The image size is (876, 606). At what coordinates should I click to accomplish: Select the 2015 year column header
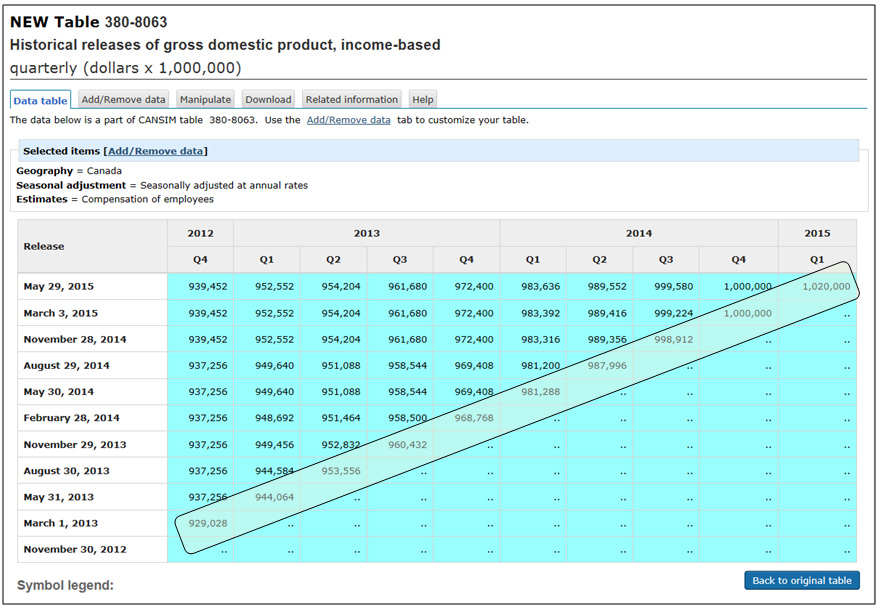[x=816, y=233]
